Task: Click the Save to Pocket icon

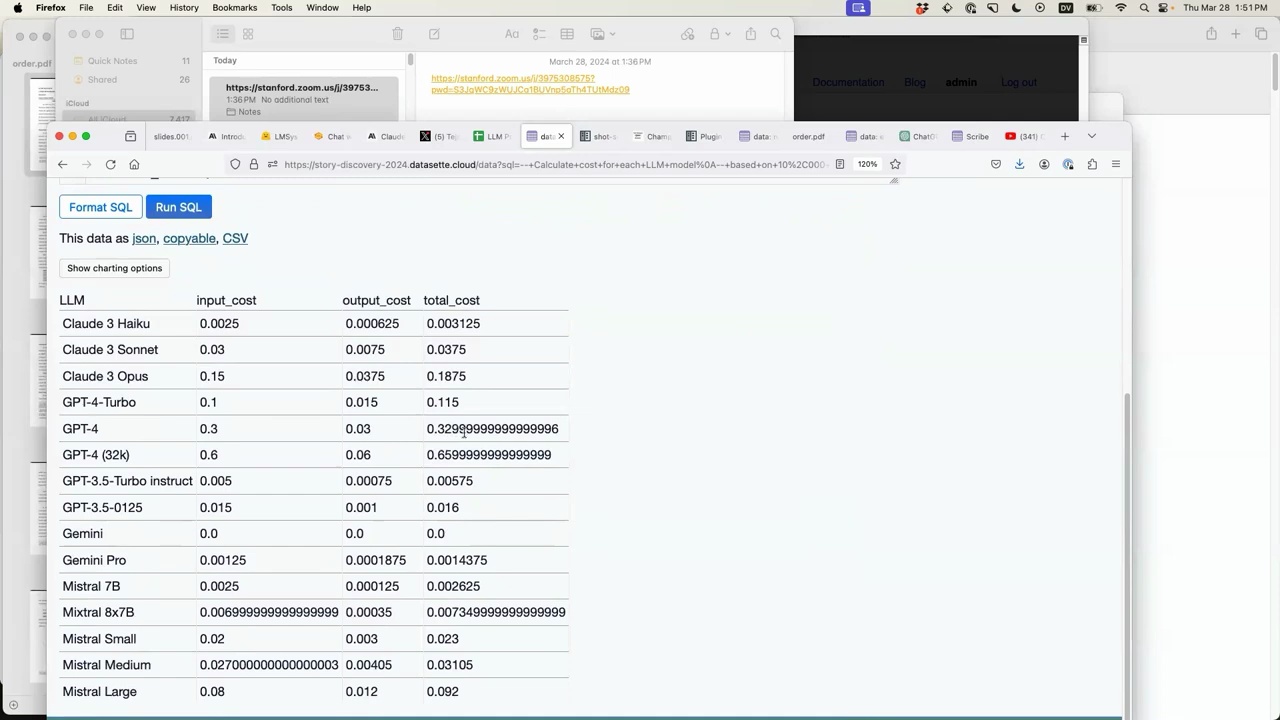Action: (995, 164)
